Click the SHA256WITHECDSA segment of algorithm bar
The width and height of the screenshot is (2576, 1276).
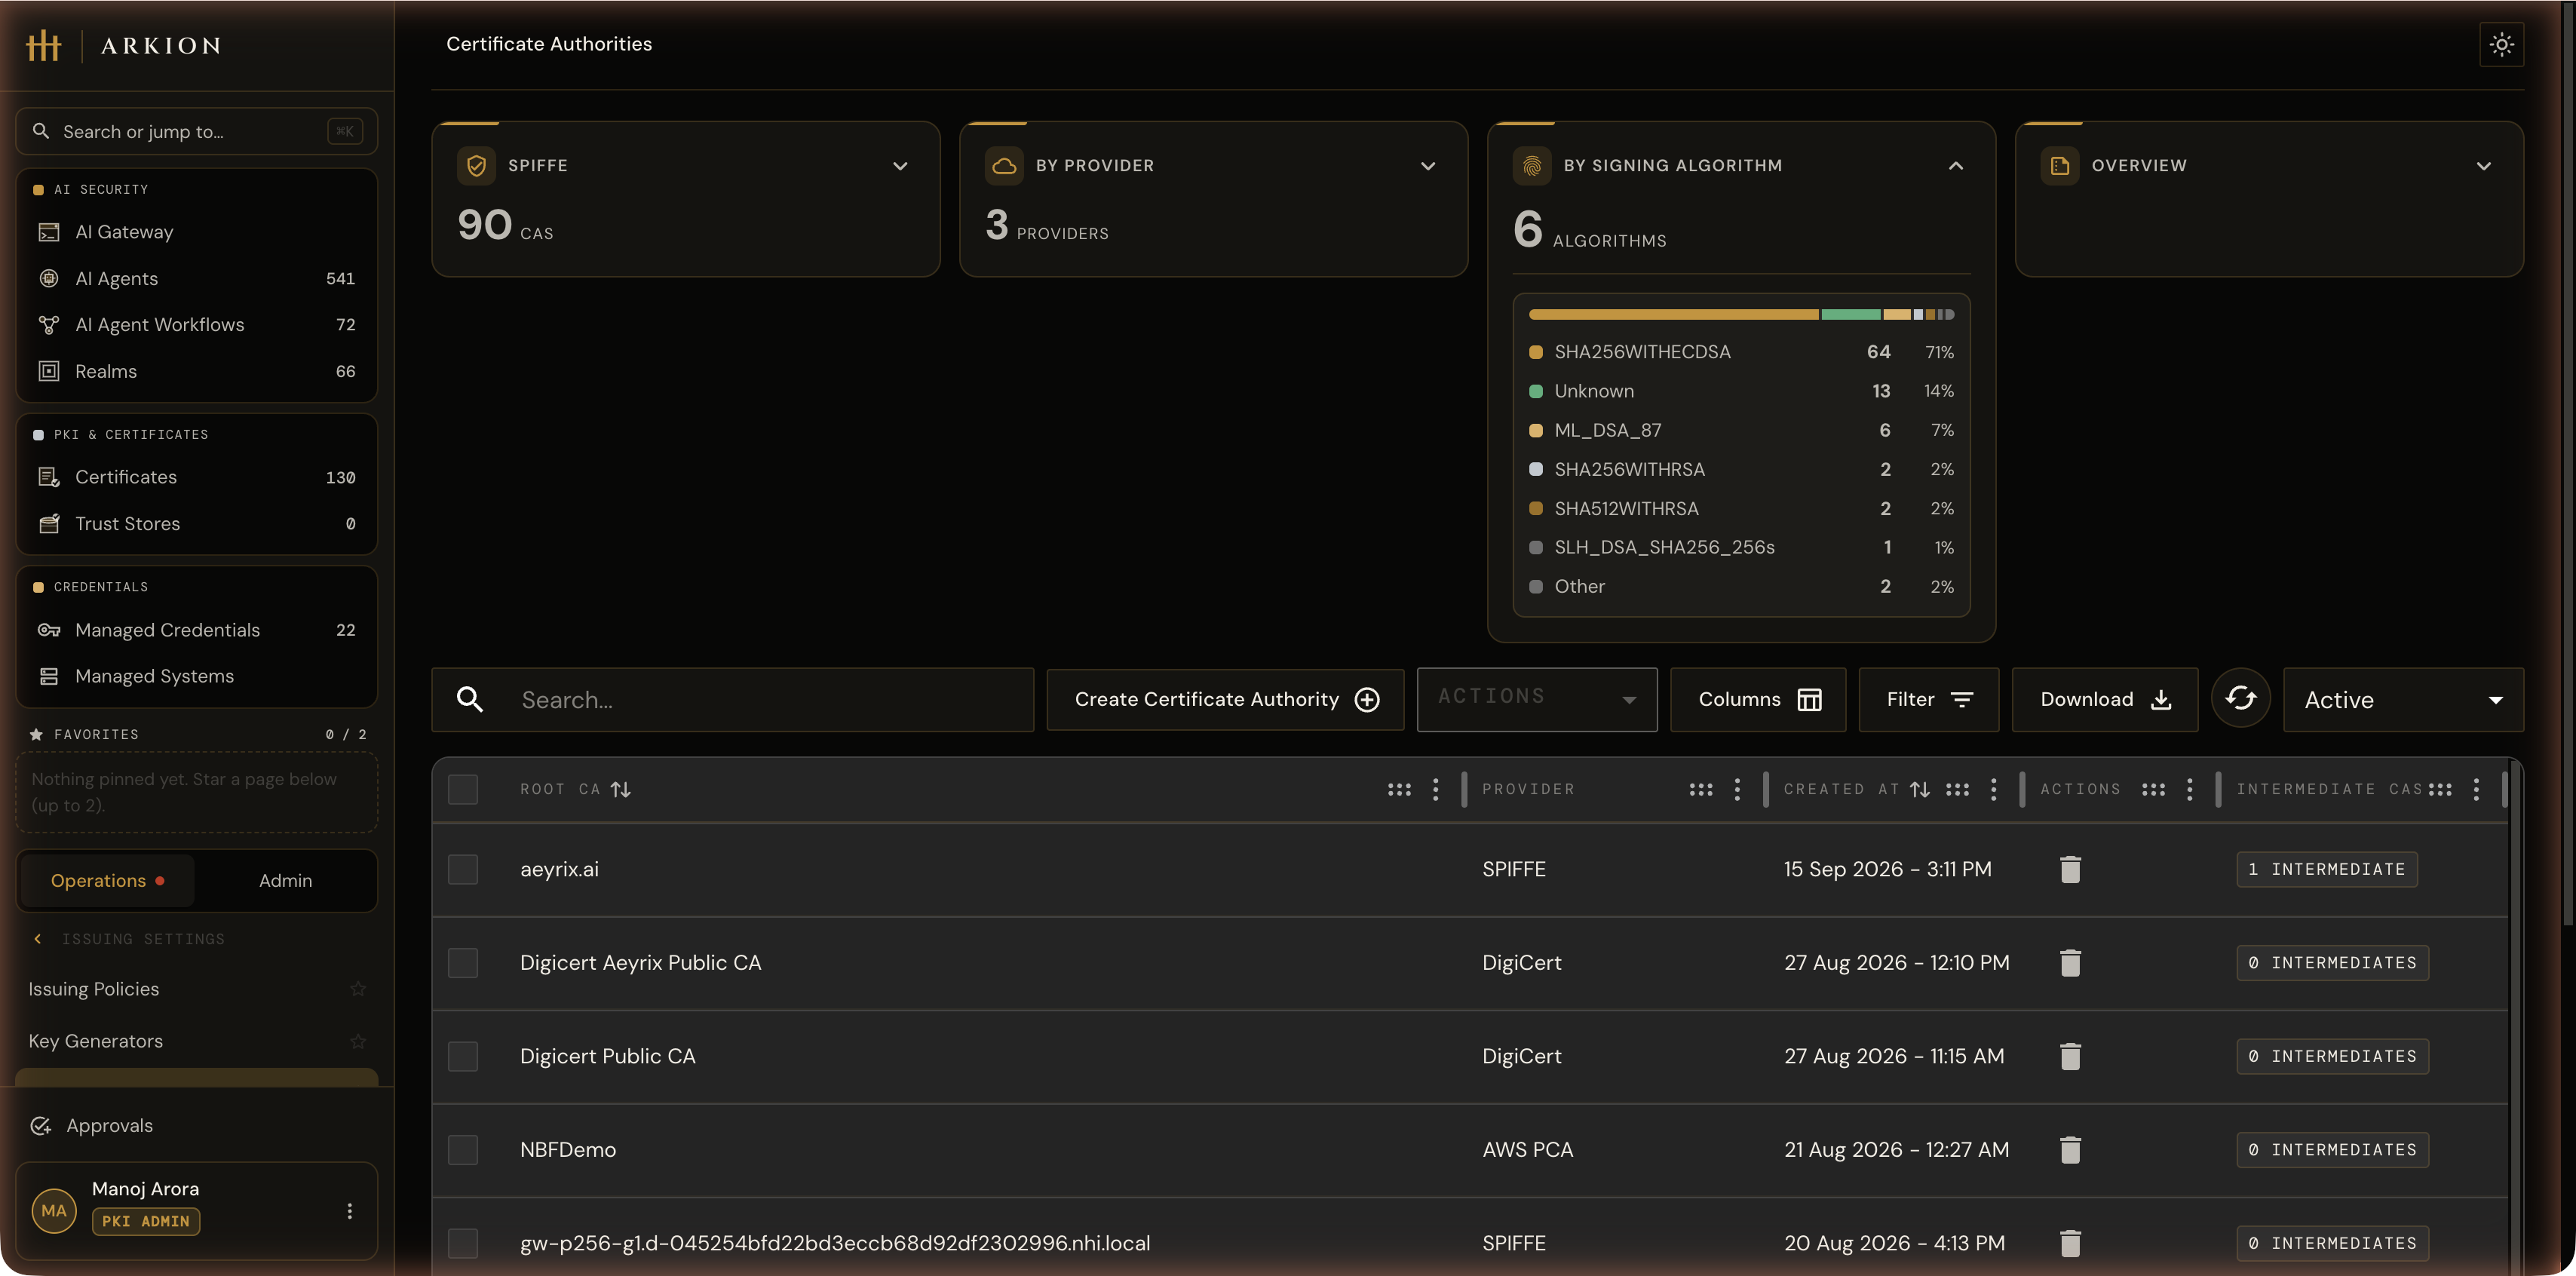[x=1673, y=314]
